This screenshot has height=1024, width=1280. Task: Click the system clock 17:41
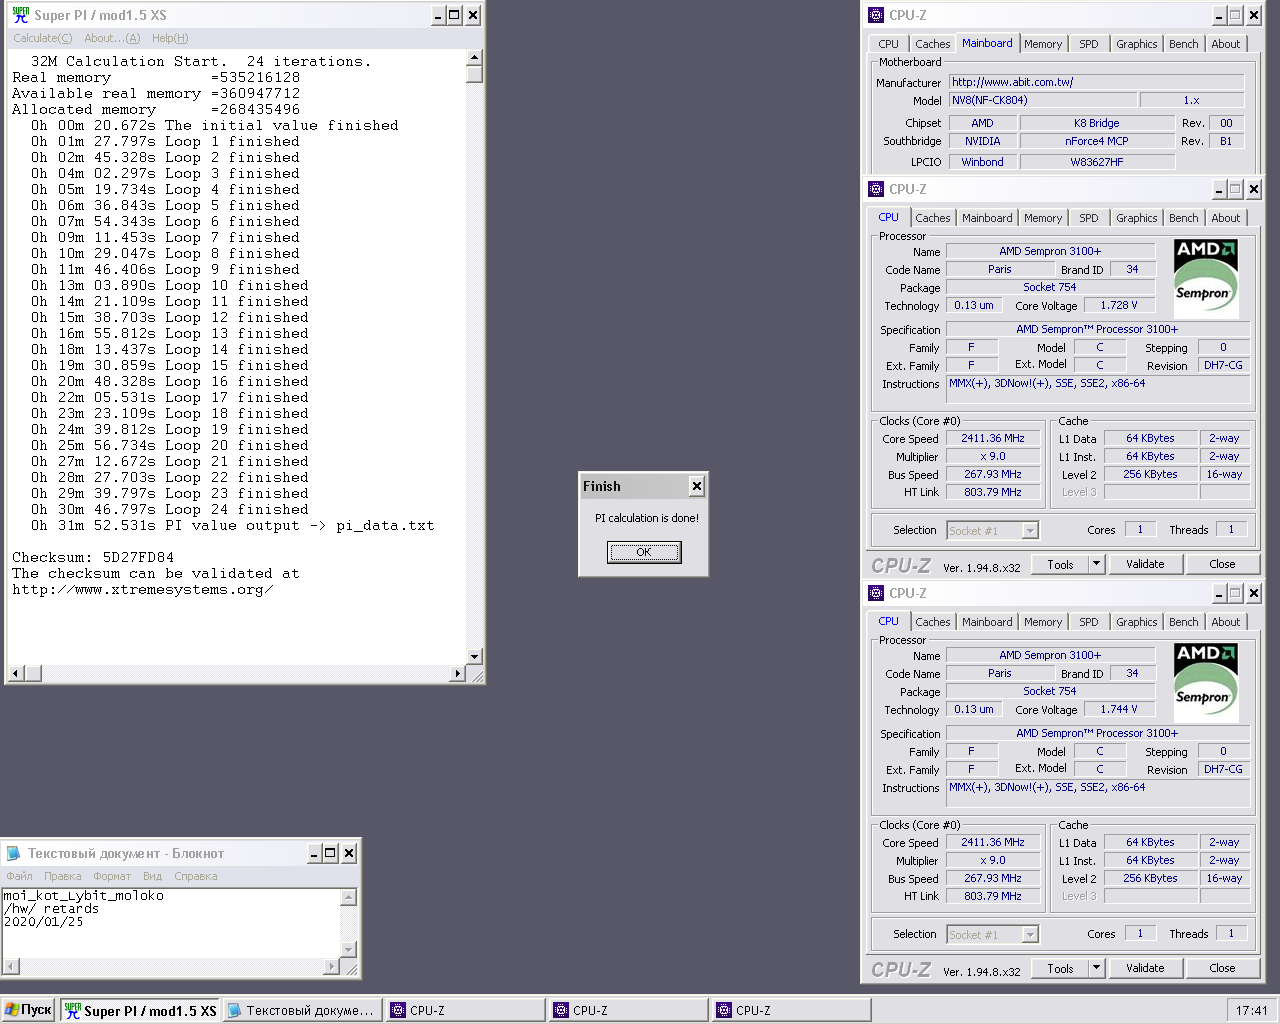pyautogui.click(x=1251, y=1010)
